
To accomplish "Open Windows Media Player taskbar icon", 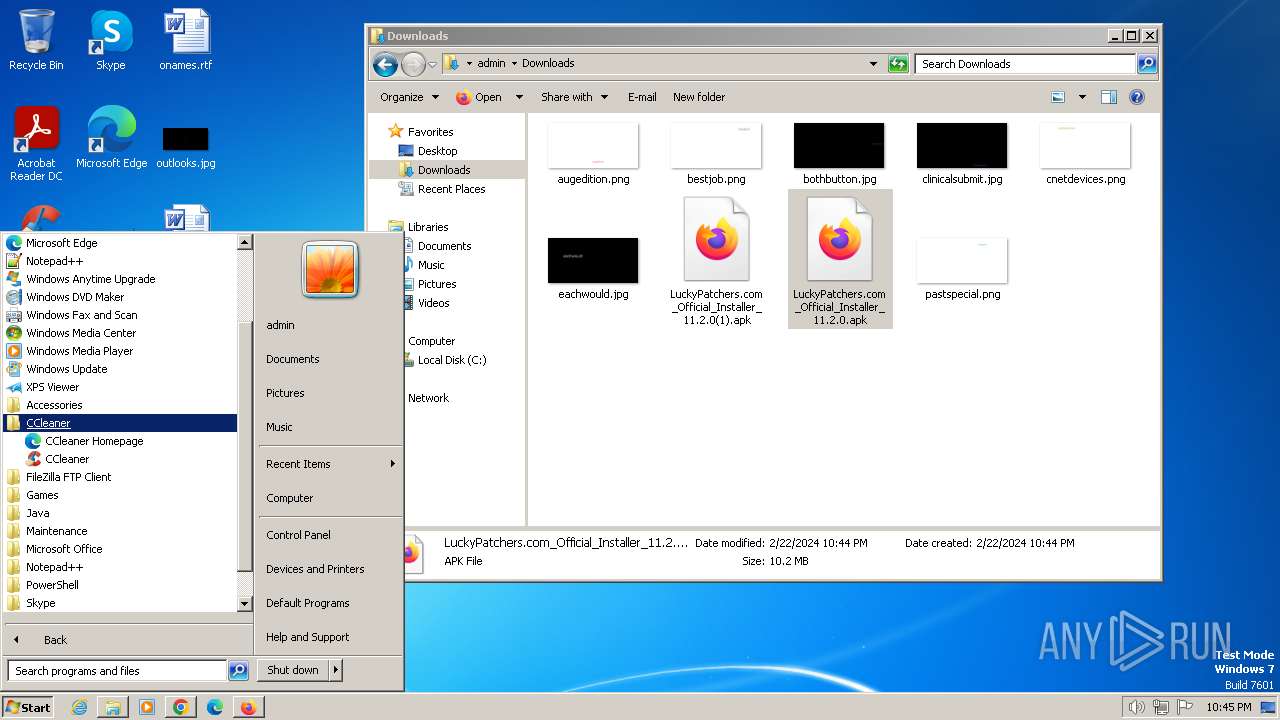I will point(147,707).
